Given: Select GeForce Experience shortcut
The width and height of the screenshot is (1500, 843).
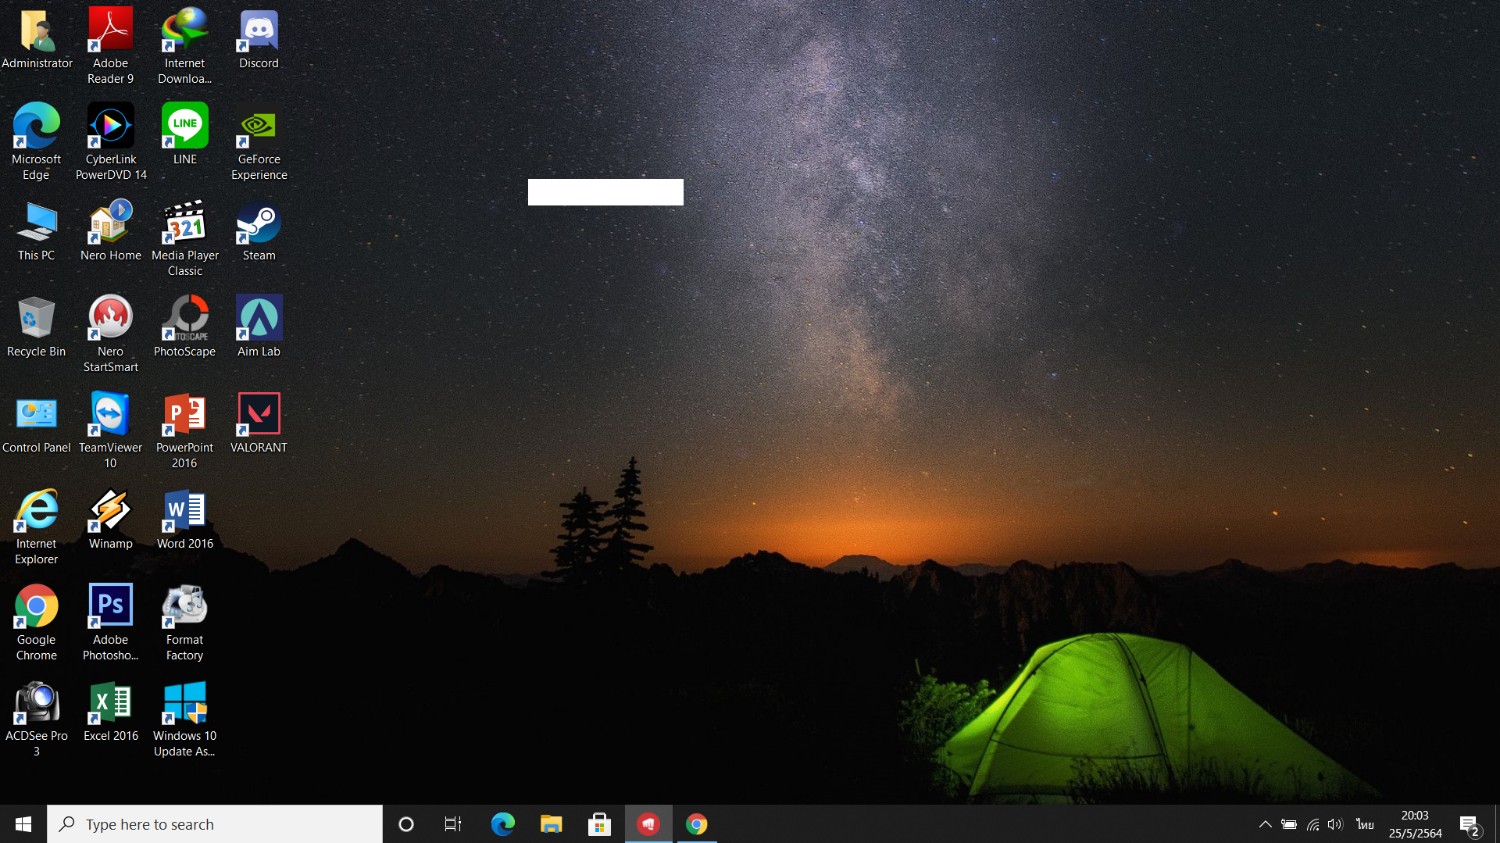Looking at the screenshot, I should coord(259,142).
